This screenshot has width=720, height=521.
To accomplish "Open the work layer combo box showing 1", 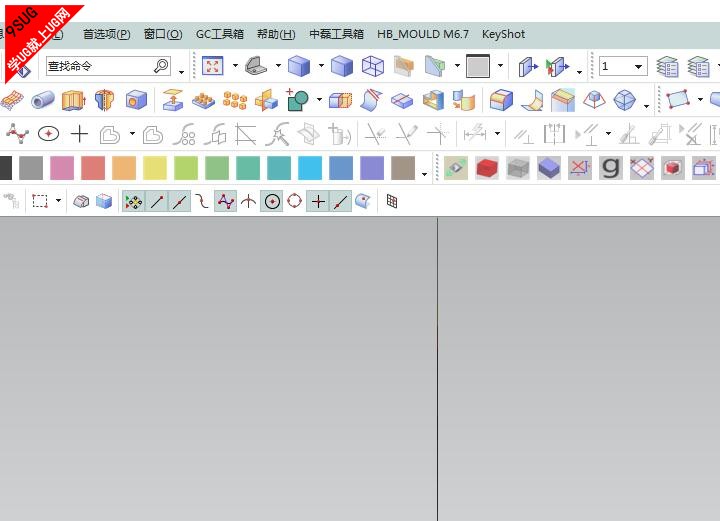I will click(x=623, y=66).
